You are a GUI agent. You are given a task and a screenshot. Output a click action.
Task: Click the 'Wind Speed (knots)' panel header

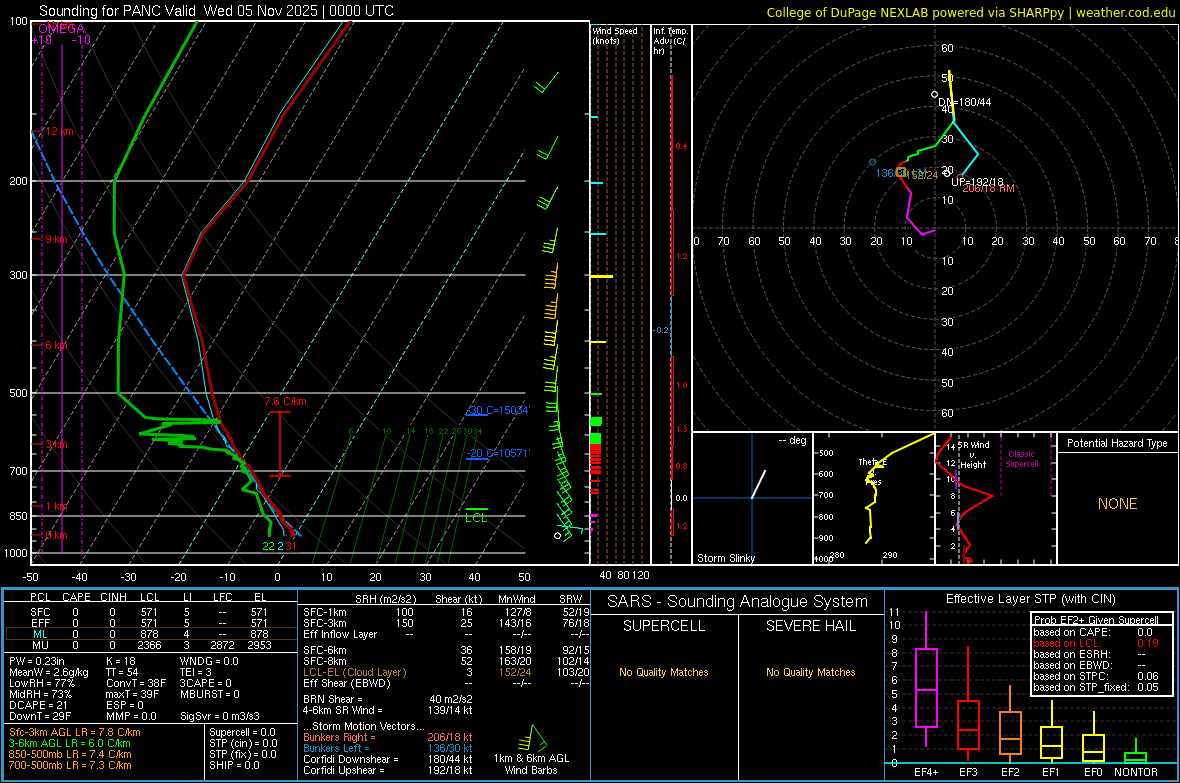(615, 36)
